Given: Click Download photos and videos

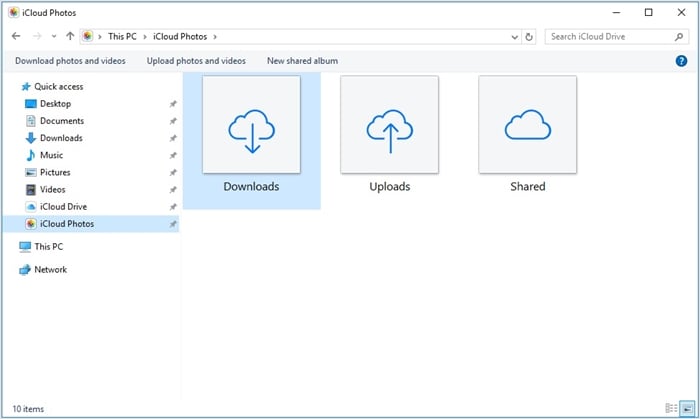Looking at the screenshot, I should [x=70, y=61].
